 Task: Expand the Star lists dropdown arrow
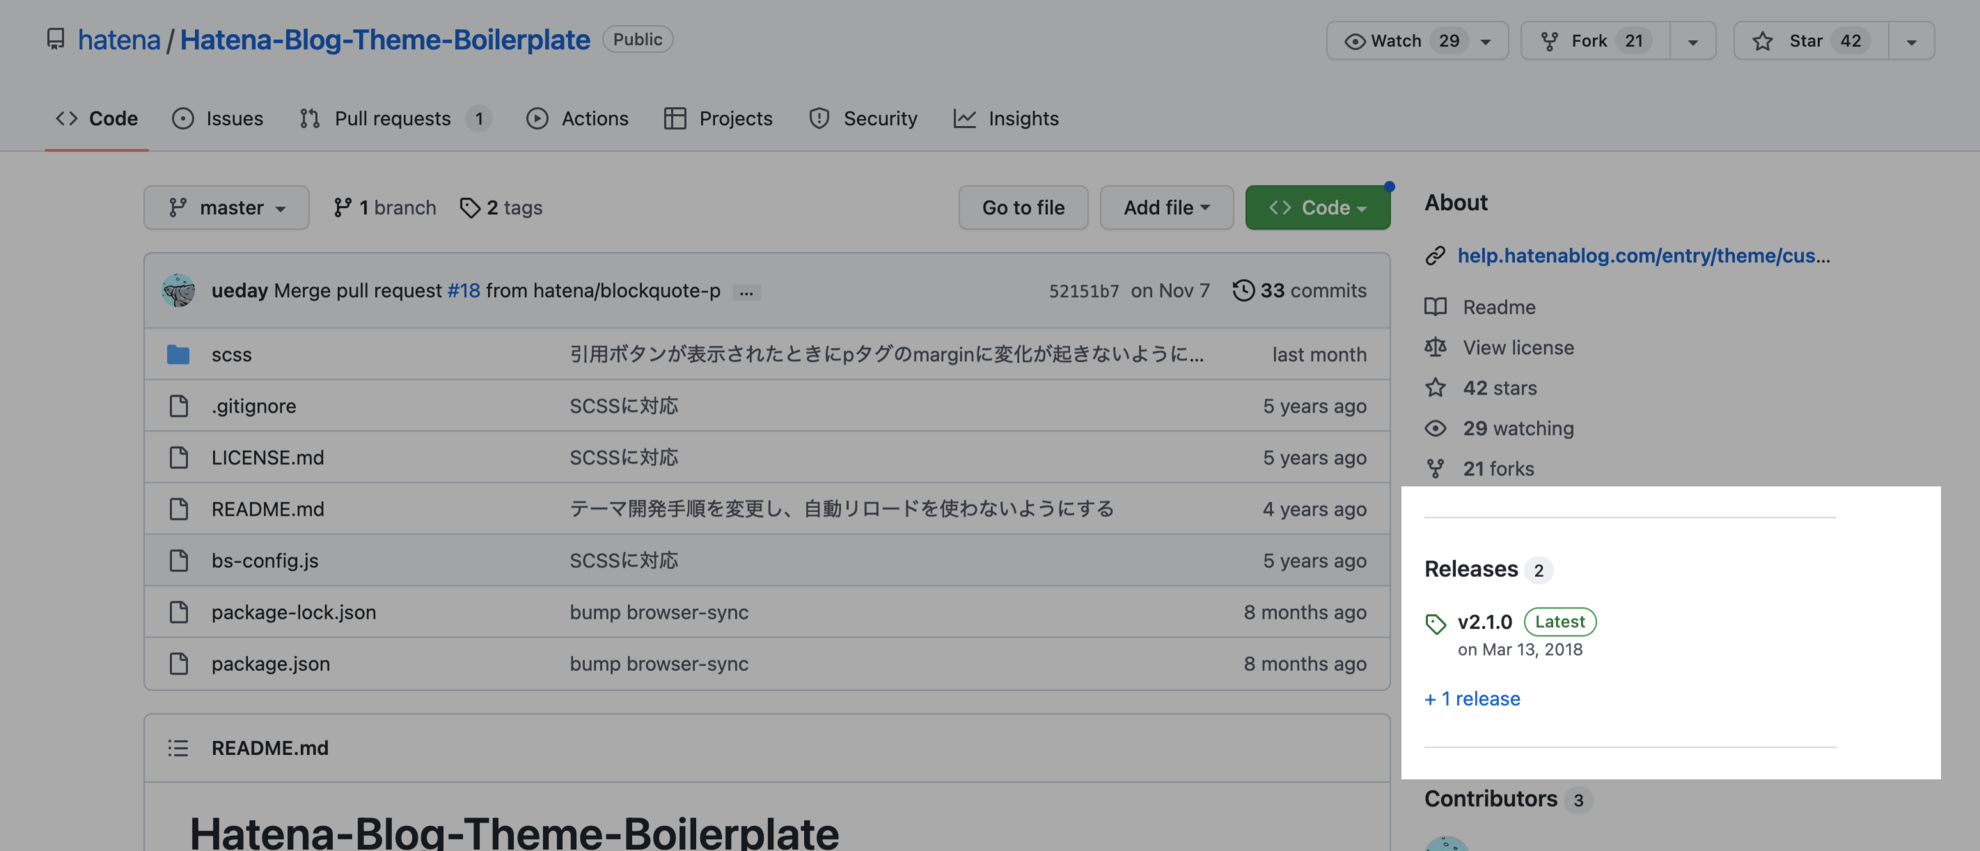coord(1912,41)
